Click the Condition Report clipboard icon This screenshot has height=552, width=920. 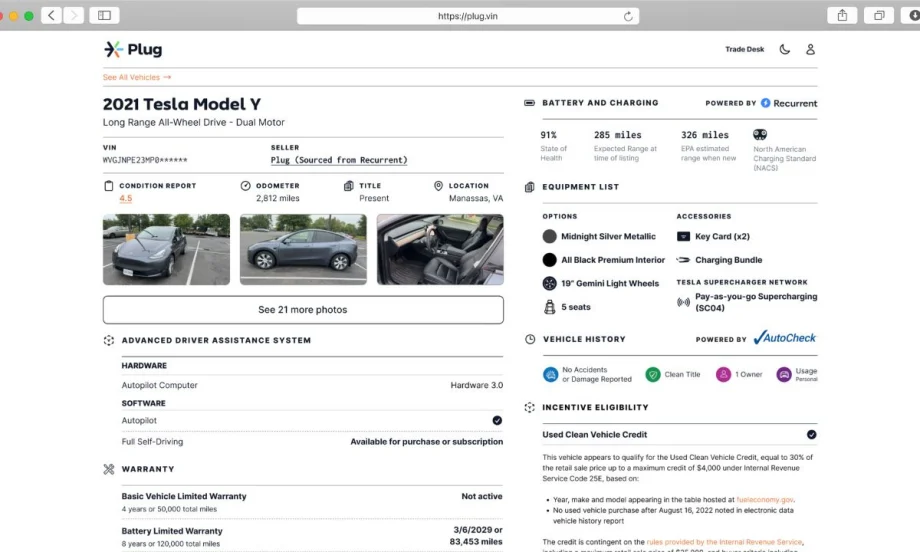pos(109,185)
